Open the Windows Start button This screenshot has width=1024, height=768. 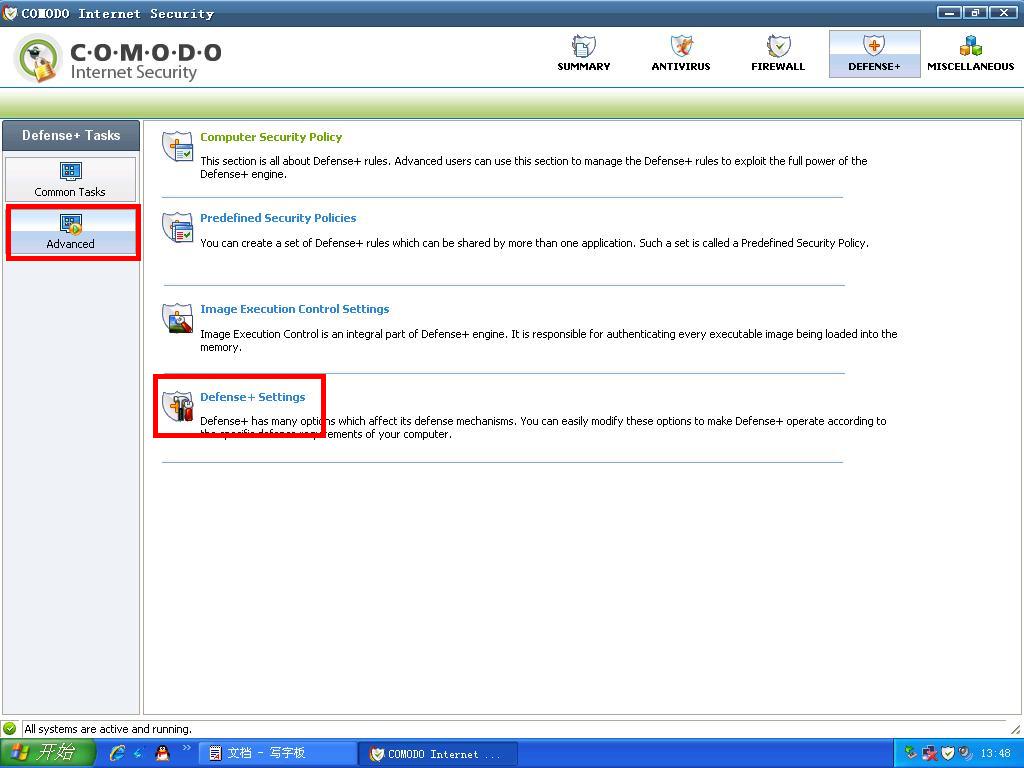click(47, 753)
